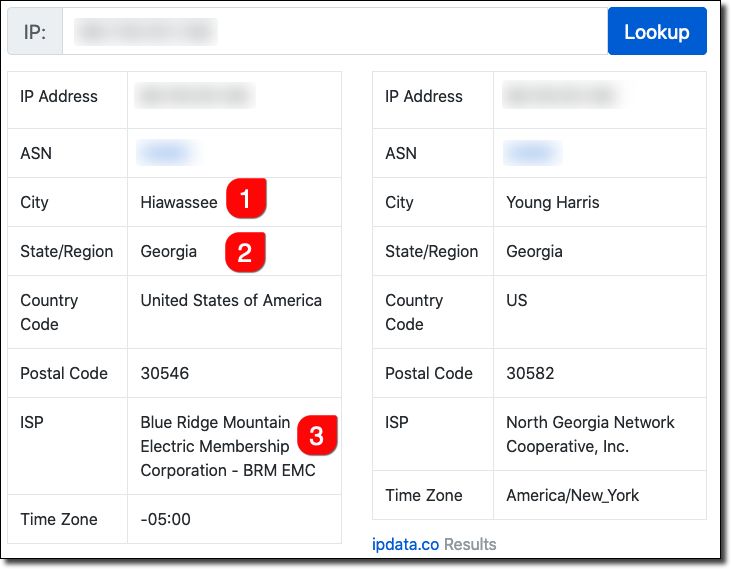This screenshot has height=569, width=731.
Task: Click the US country code value
Action: point(517,300)
